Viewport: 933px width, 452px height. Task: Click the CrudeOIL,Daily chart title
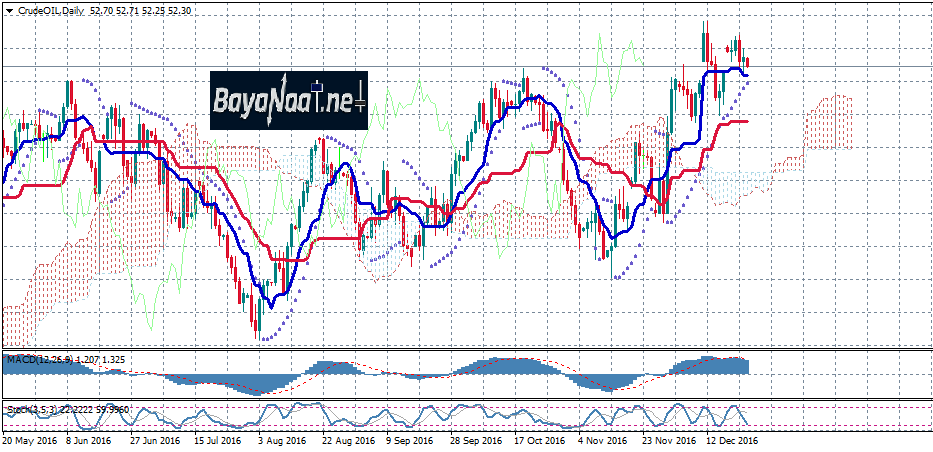click(50, 9)
